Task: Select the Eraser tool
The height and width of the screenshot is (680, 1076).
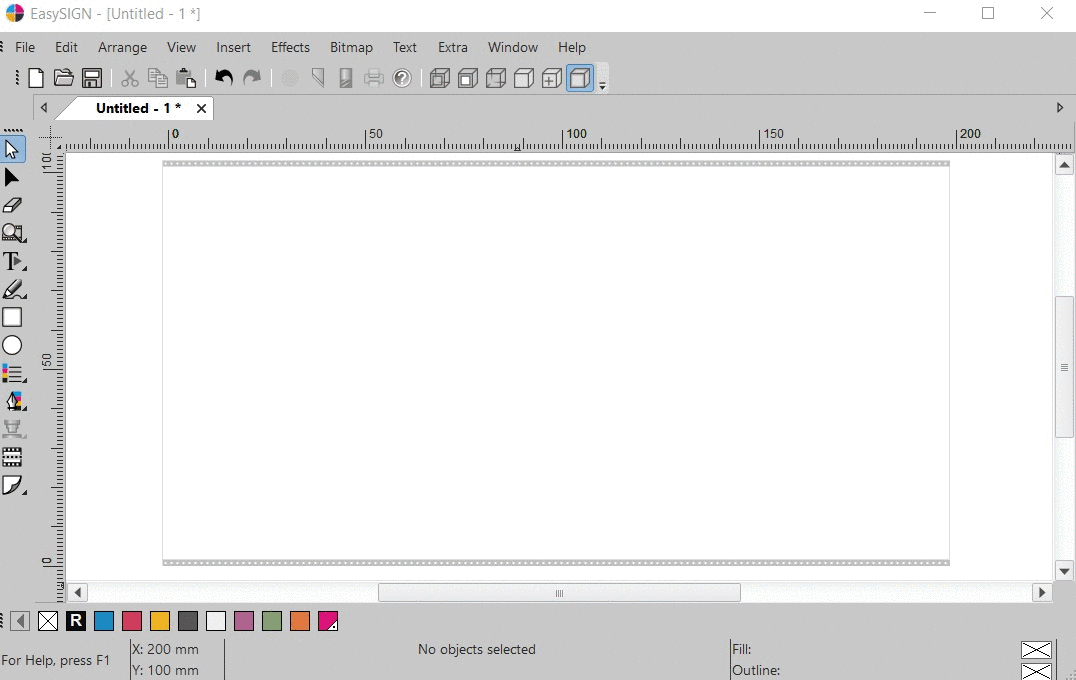Action: [x=12, y=205]
